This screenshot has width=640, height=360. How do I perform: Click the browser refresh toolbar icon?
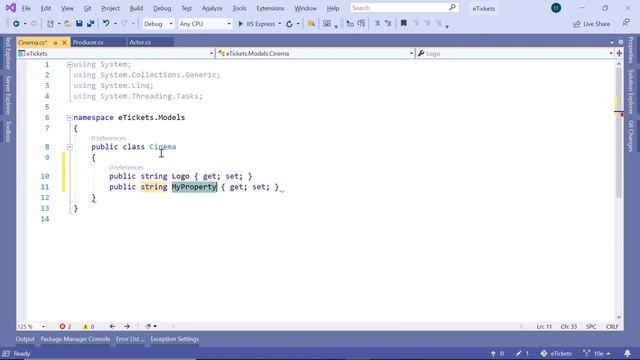click(x=289, y=24)
